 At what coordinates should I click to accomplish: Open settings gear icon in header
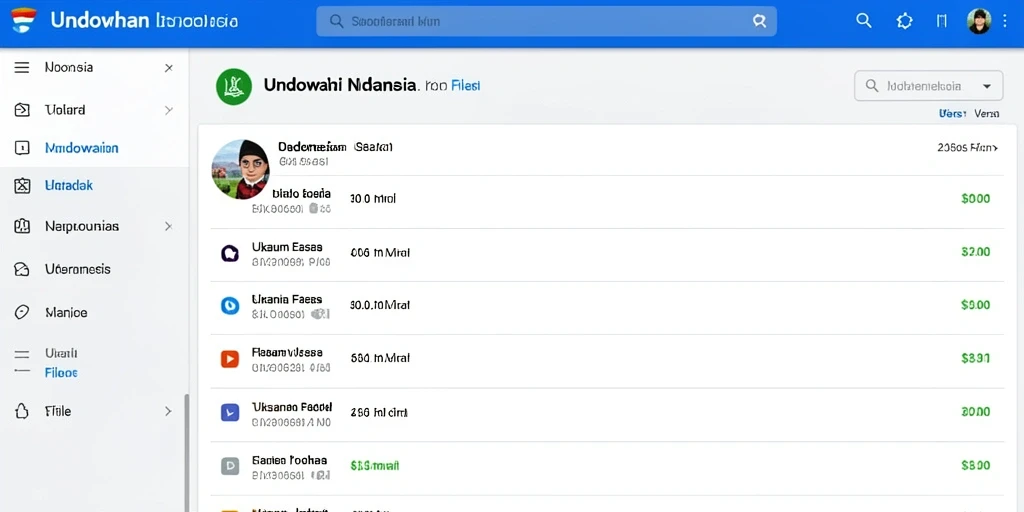pyautogui.click(x=904, y=21)
